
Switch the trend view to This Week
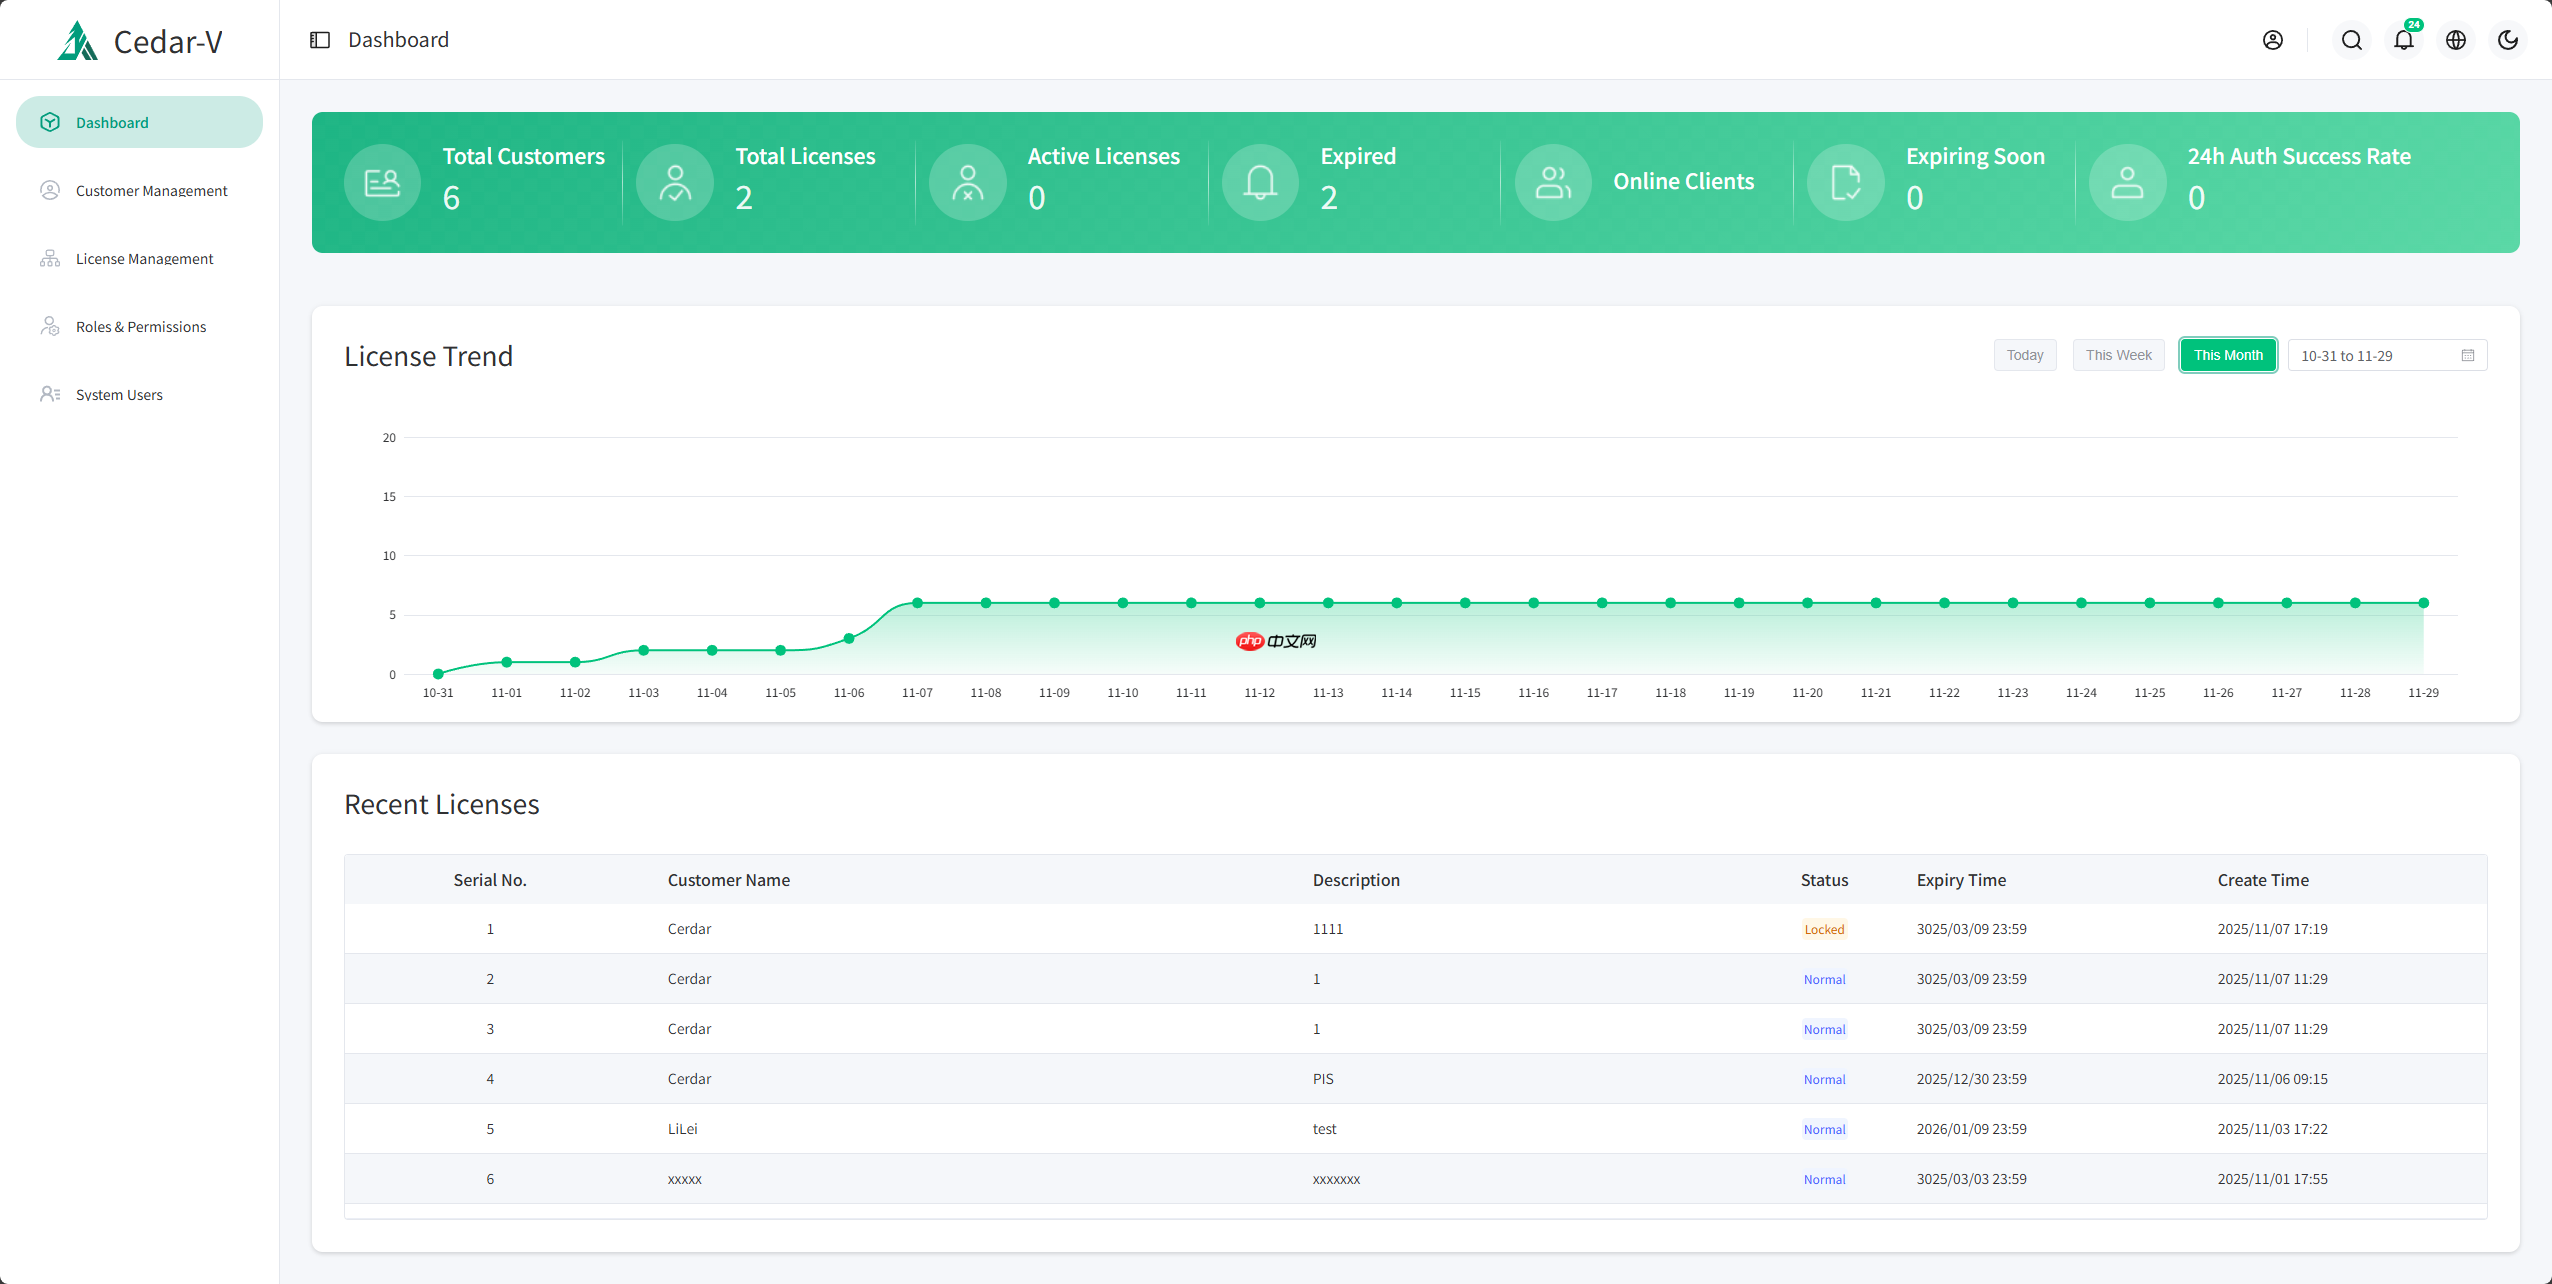tap(2117, 355)
